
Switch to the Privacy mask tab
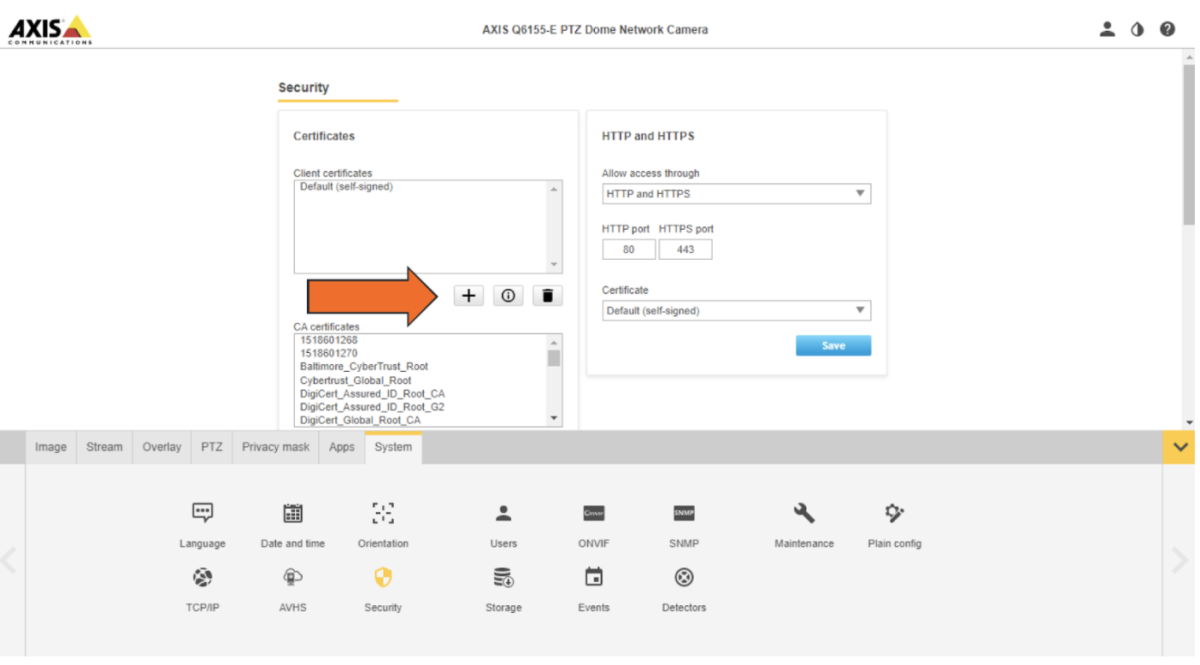[x=274, y=447]
